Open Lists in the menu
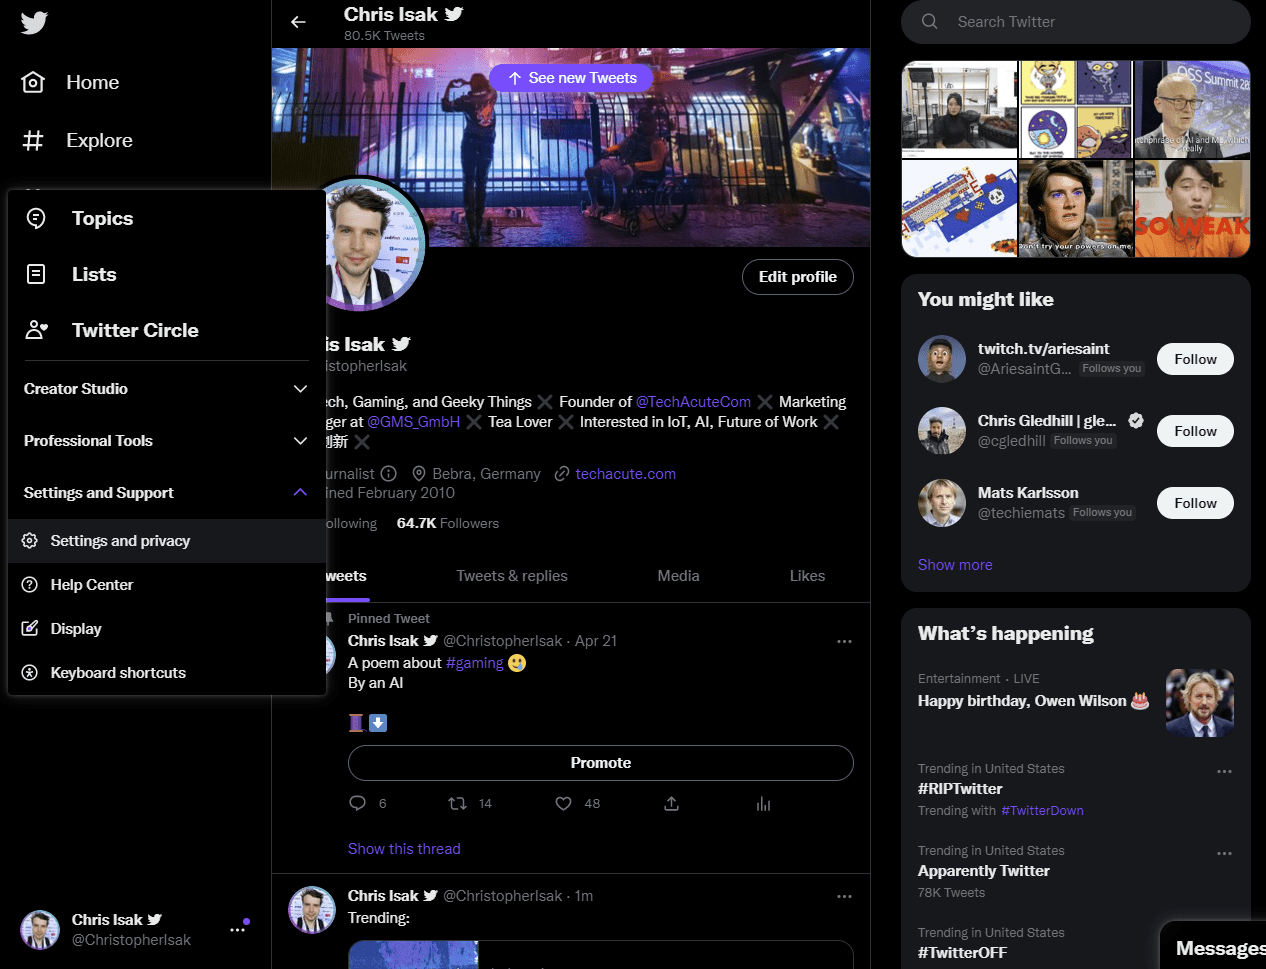Viewport: 1266px width, 969px height. pos(167,274)
